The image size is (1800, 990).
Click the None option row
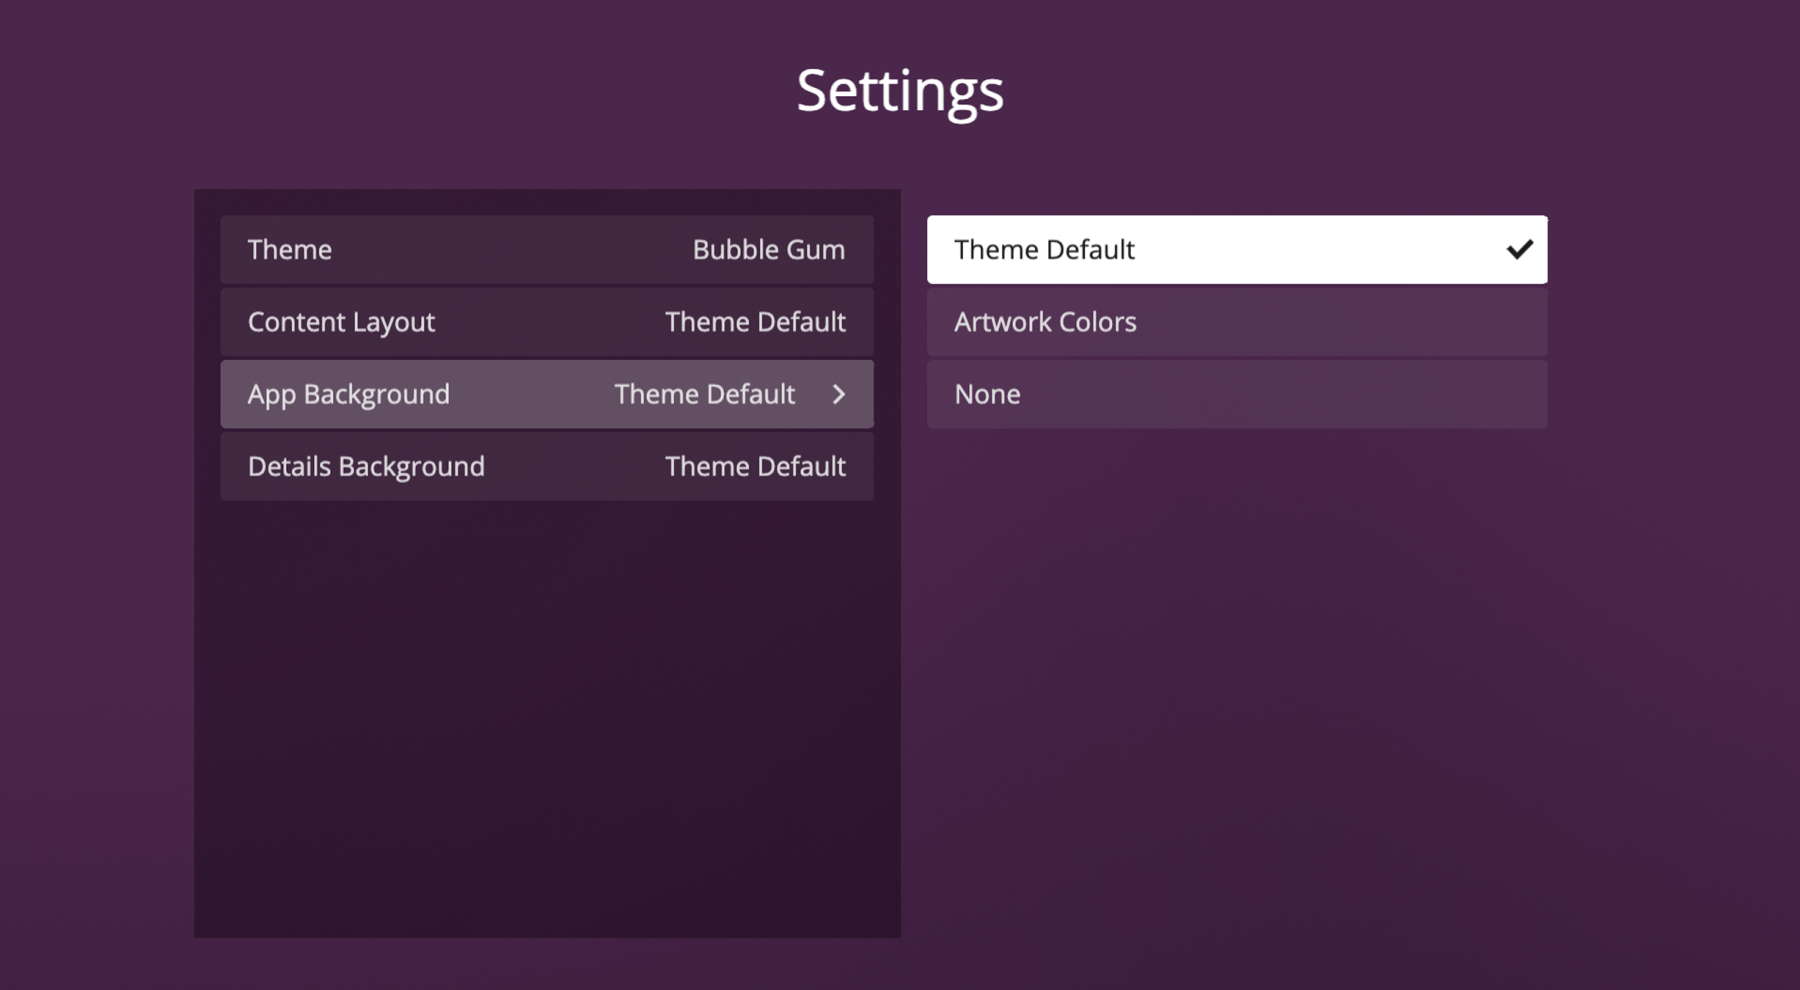[987, 394]
